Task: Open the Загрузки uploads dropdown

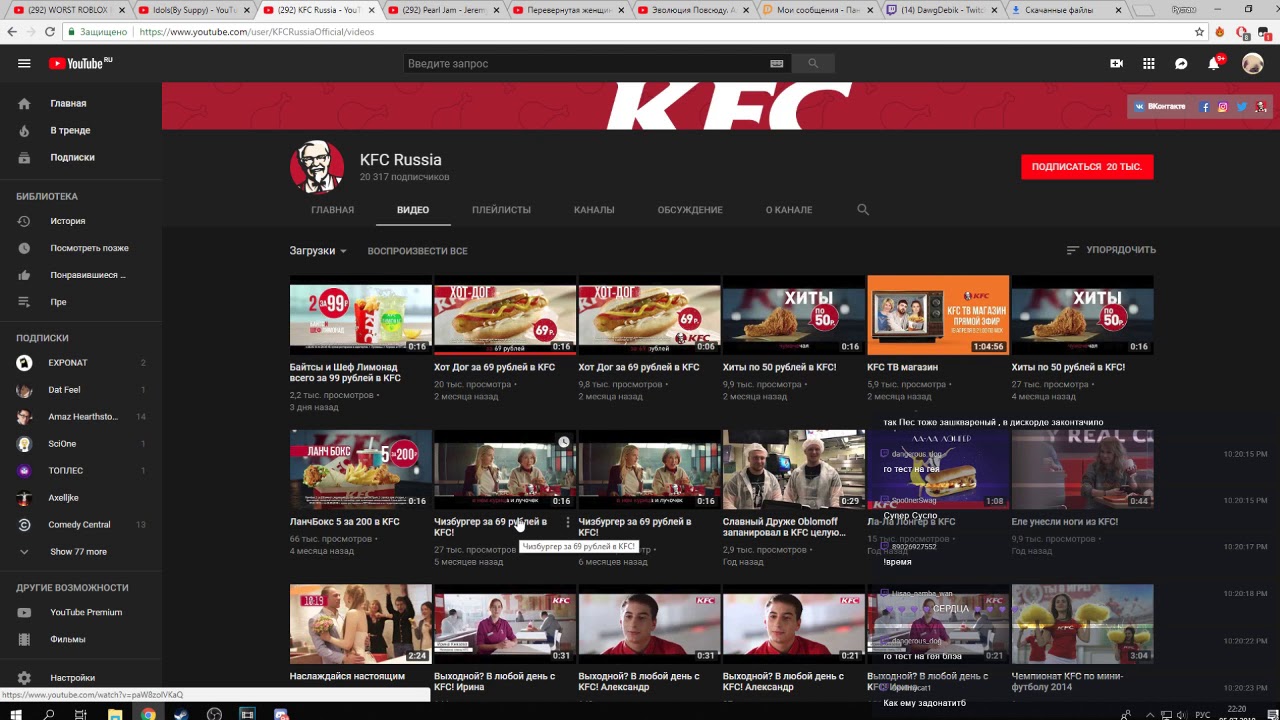Action: 318,251
